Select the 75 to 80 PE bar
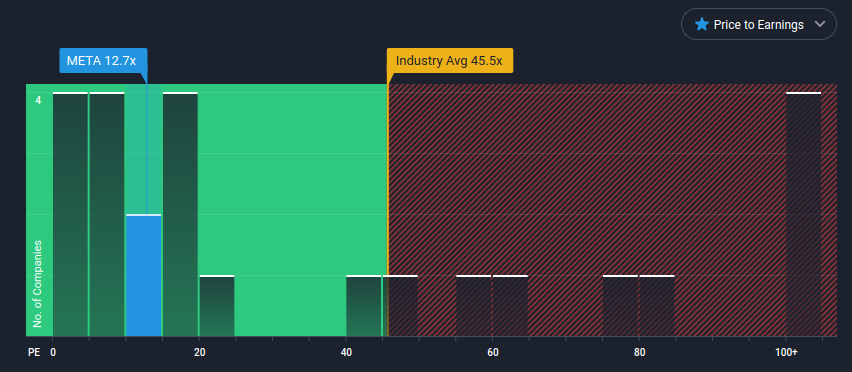The width and height of the screenshot is (852, 372). pyautogui.click(x=621, y=306)
